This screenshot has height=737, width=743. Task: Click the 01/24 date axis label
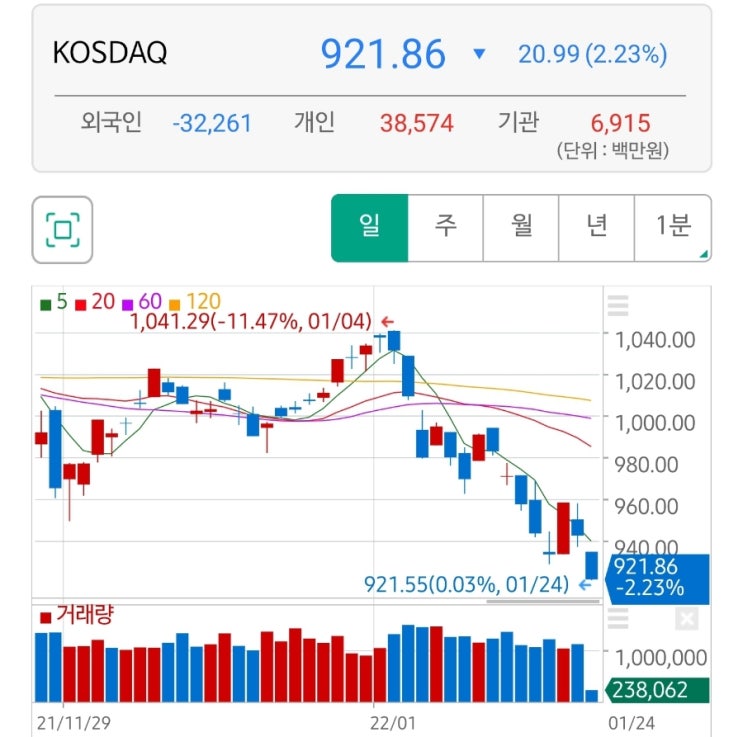631,723
